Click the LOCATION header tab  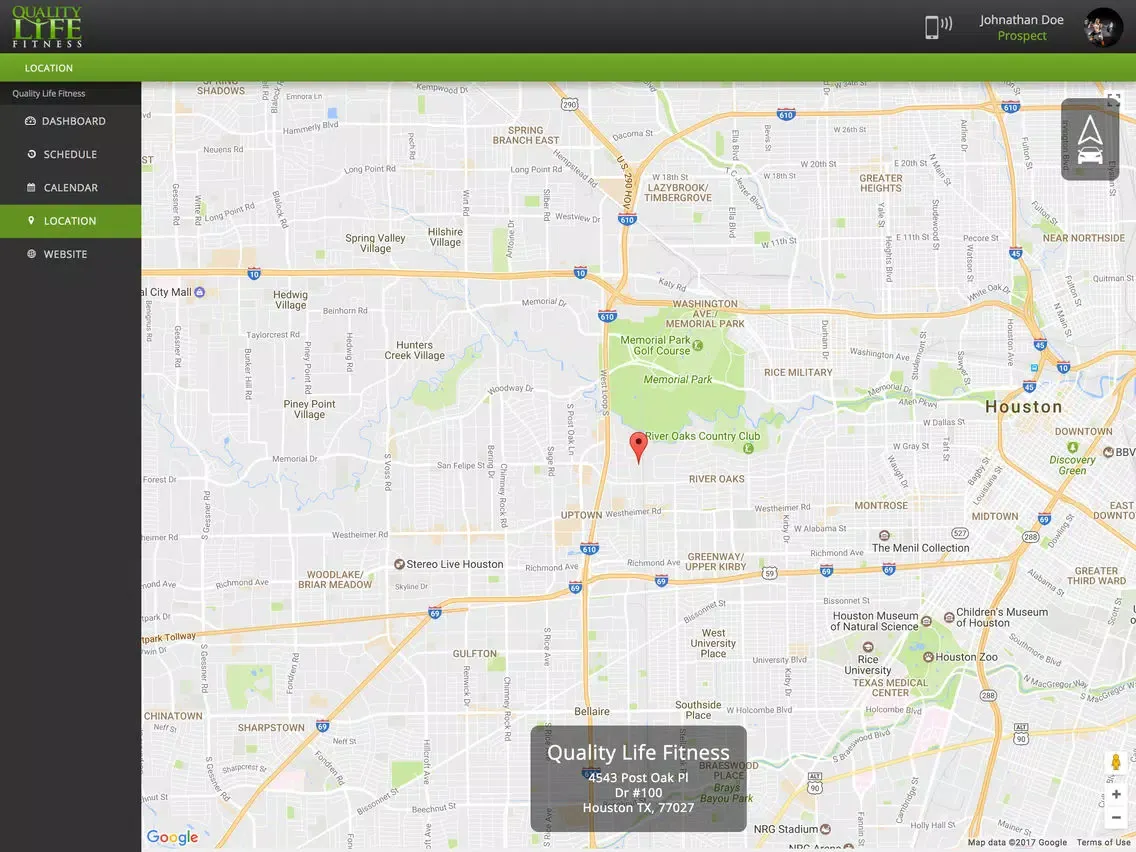pos(49,68)
